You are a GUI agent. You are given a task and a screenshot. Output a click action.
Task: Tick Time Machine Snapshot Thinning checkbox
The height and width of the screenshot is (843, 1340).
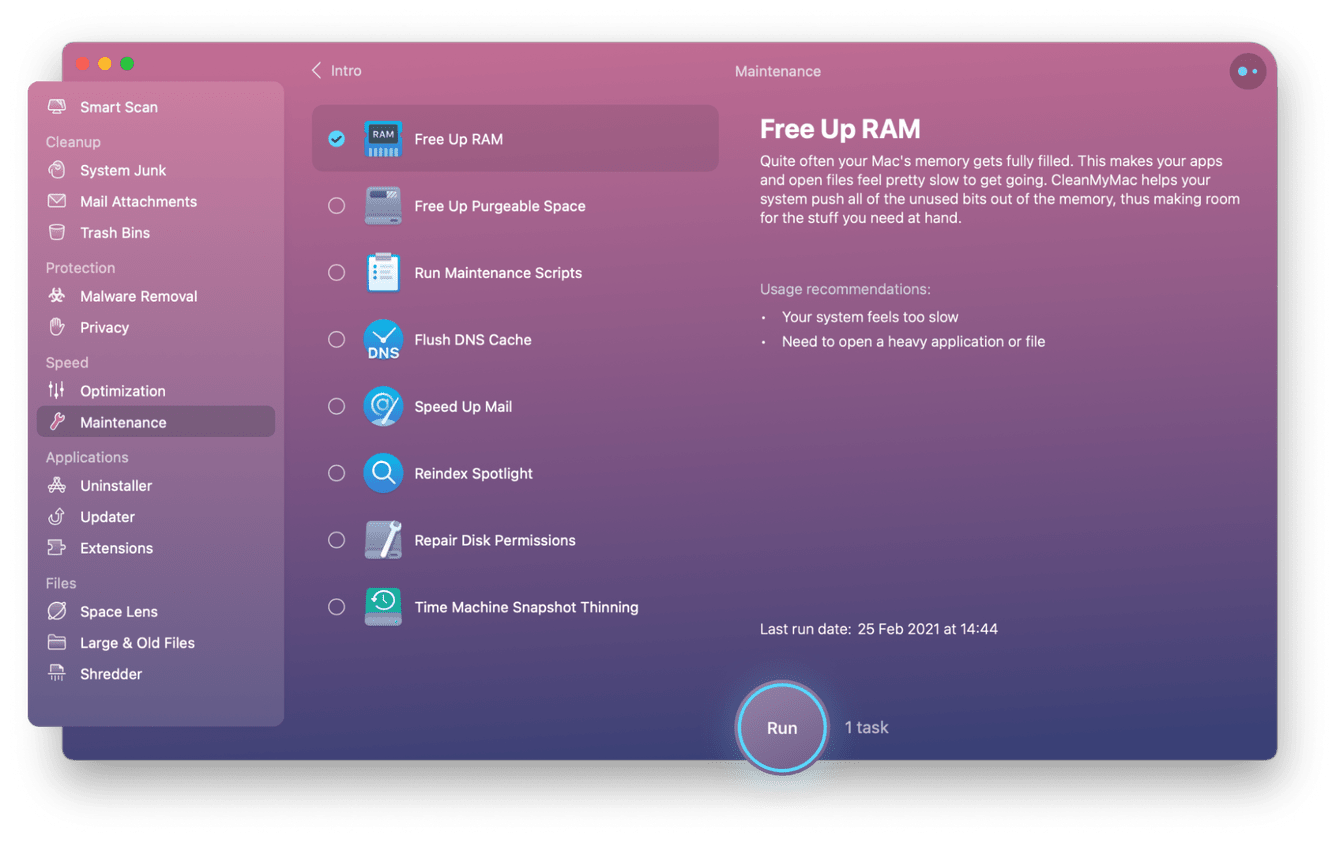pos(337,607)
